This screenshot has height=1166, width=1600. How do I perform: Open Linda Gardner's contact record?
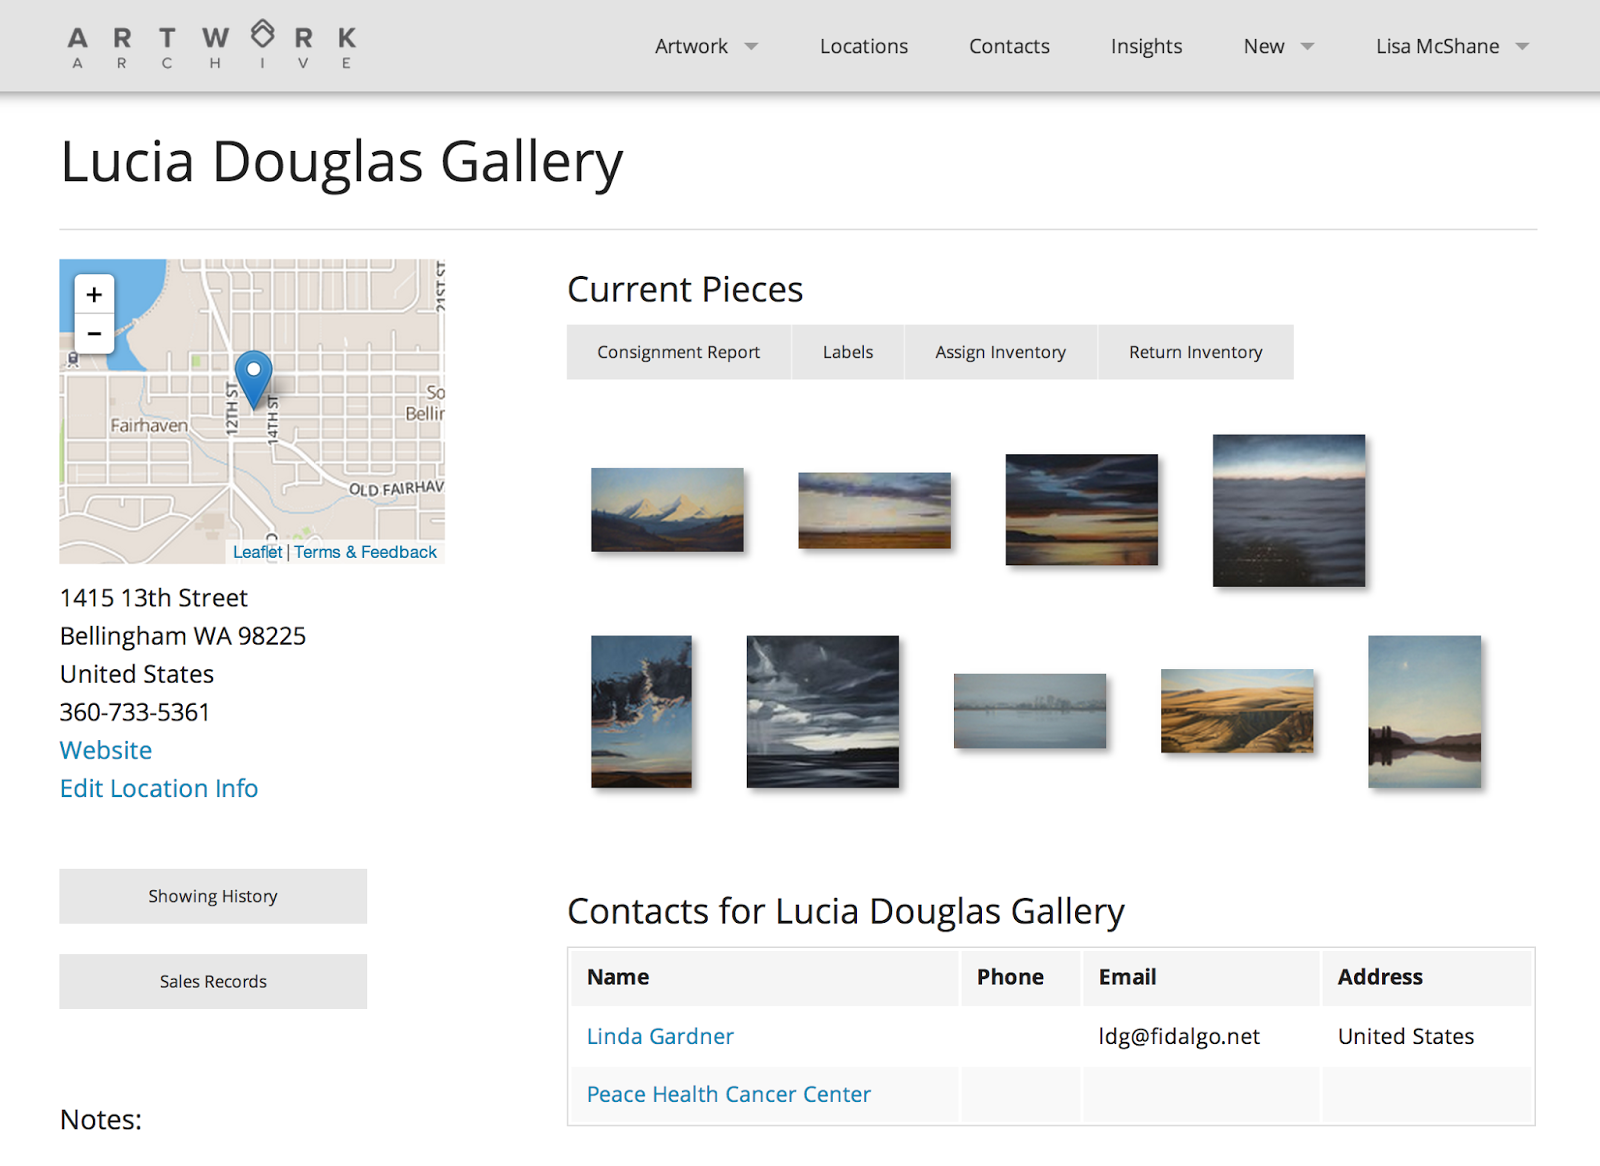[x=659, y=1036]
